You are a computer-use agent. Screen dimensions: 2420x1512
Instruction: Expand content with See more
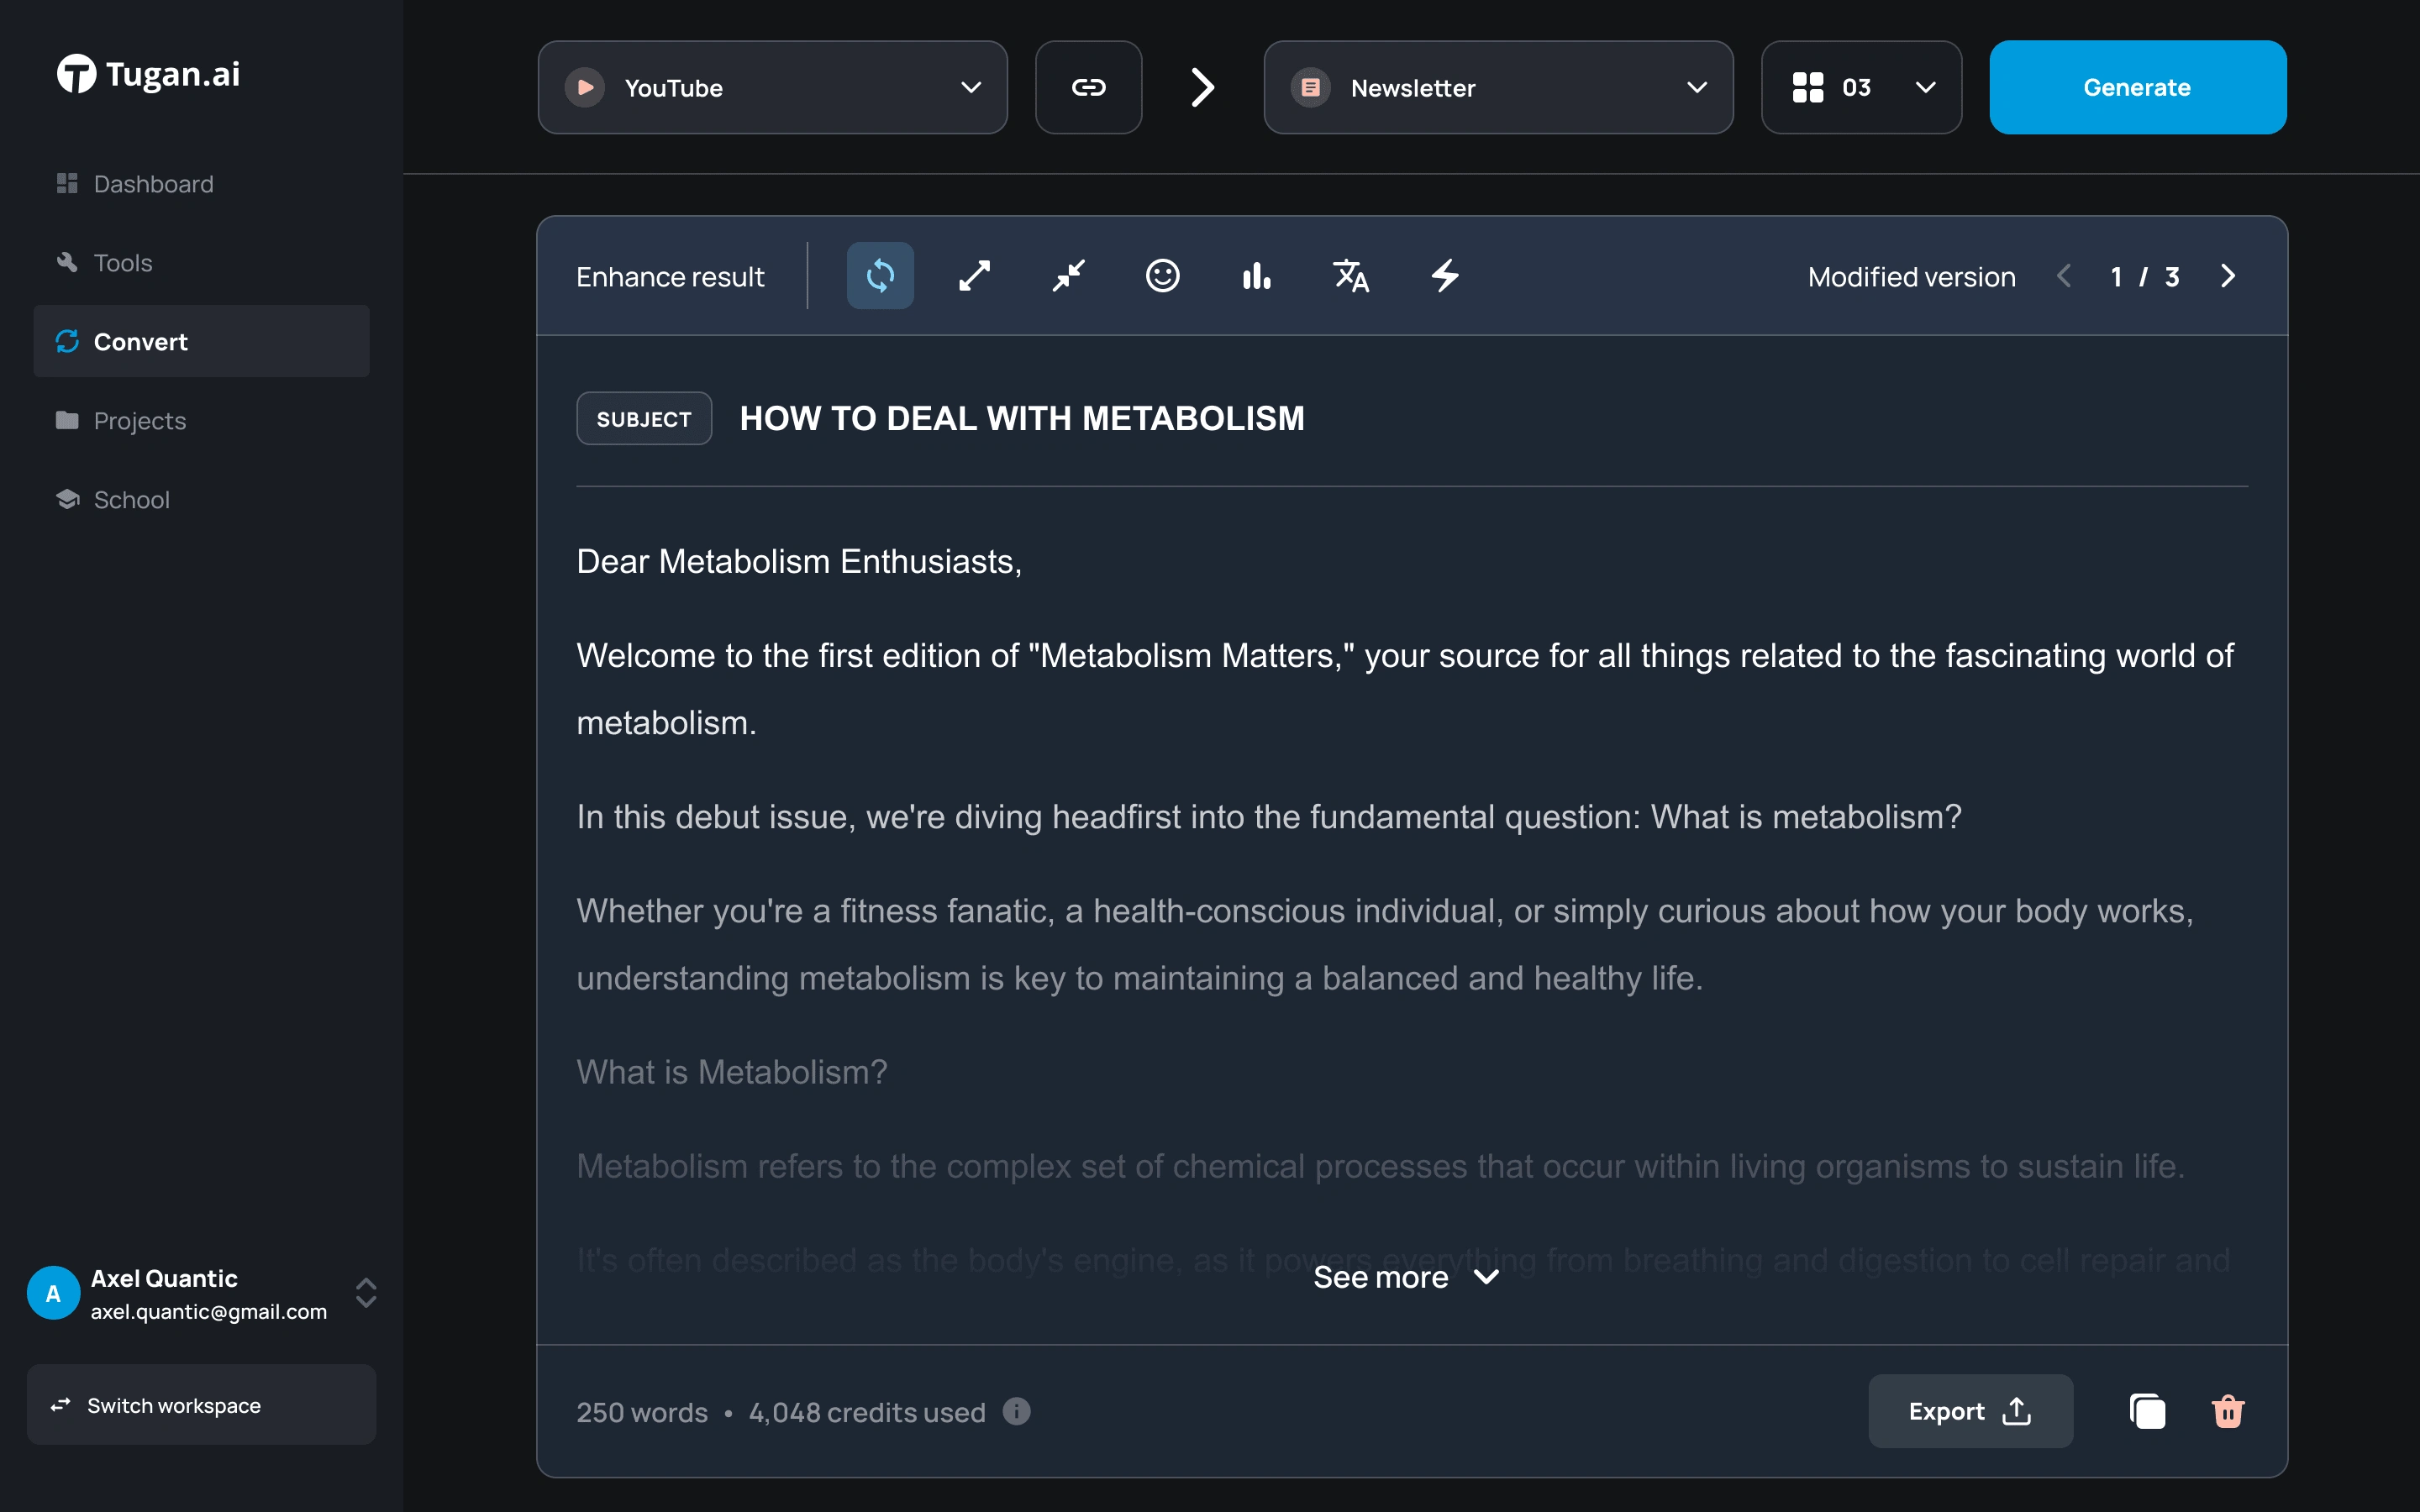(x=1405, y=1277)
